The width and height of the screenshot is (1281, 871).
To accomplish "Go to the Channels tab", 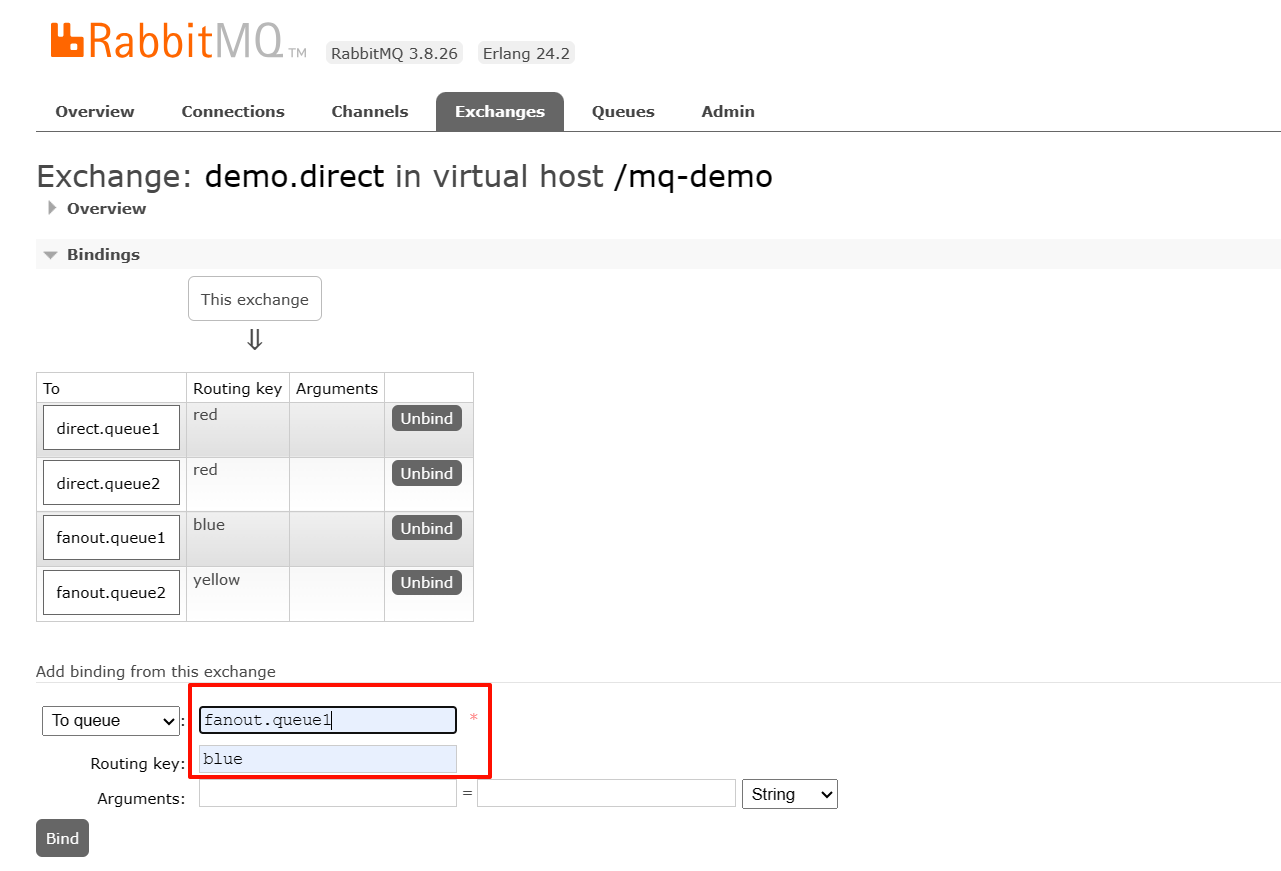I will [x=370, y=111].
